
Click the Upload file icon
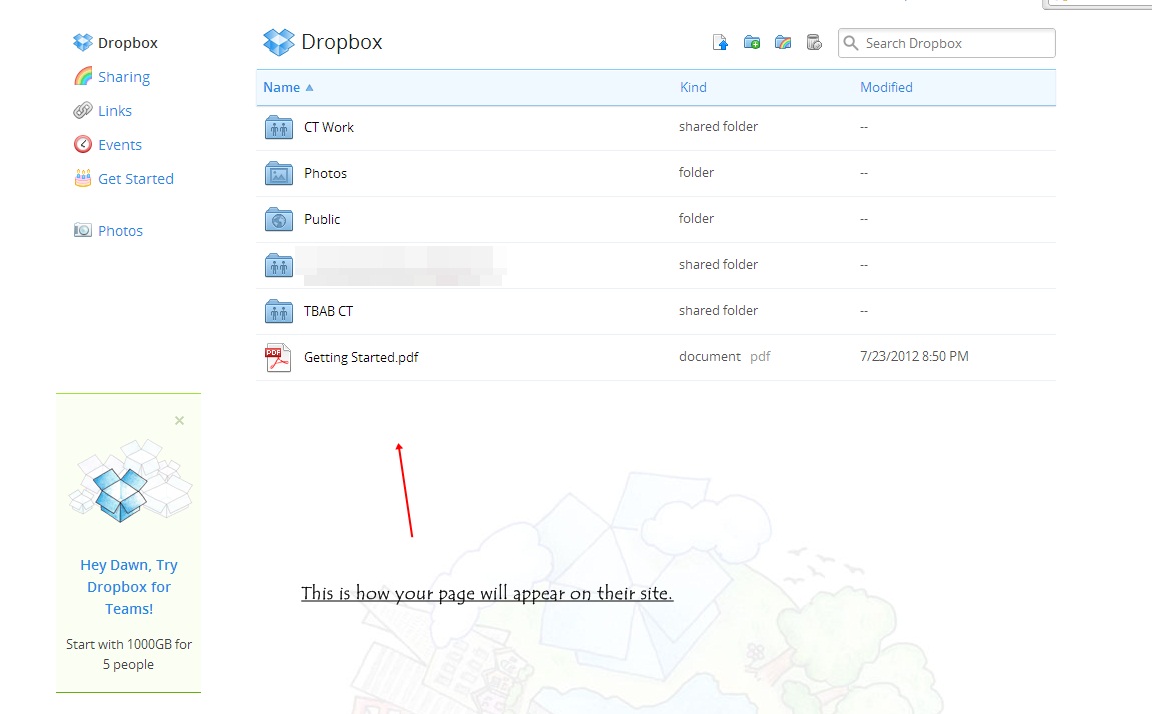coord(720,43)
